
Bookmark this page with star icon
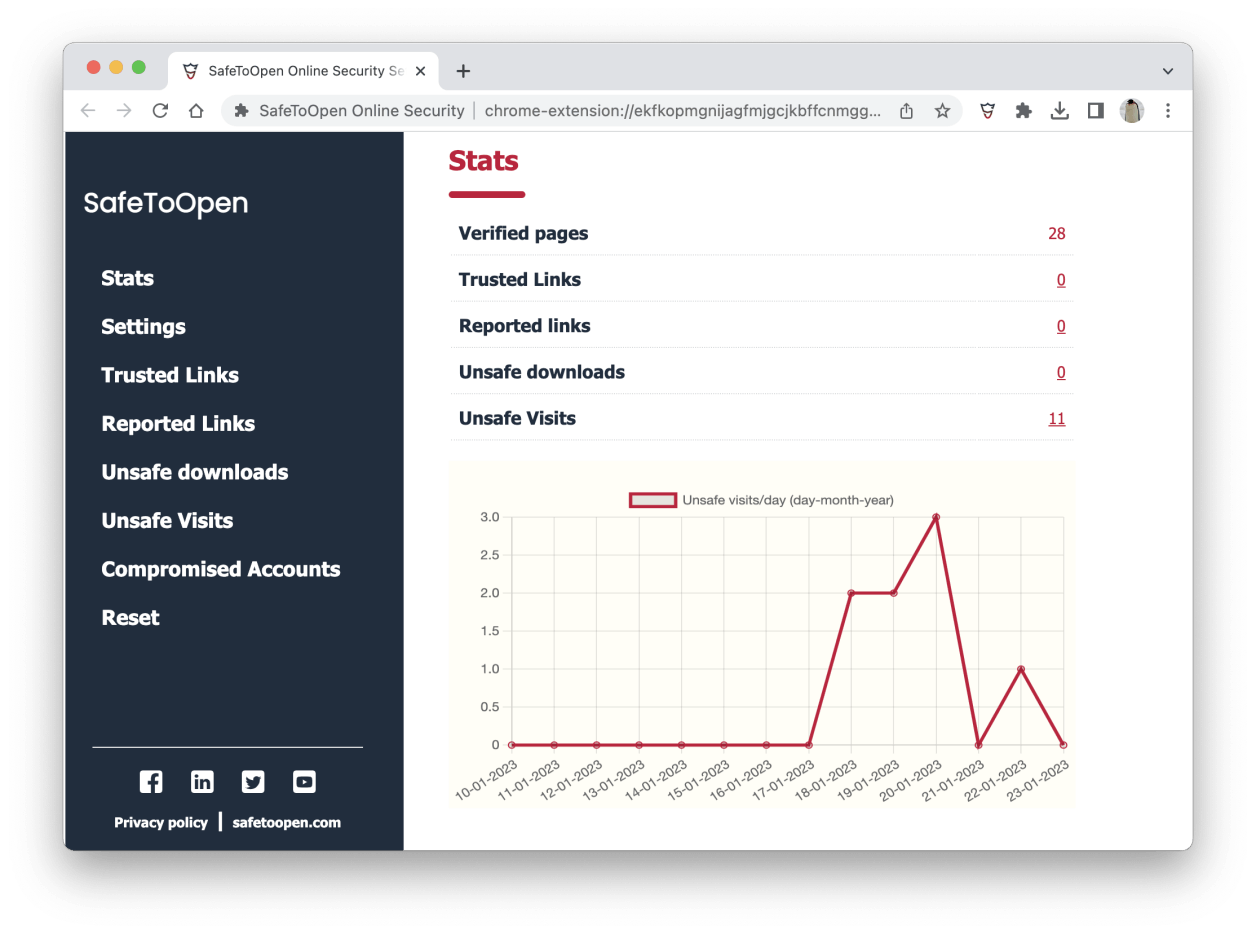942,111
